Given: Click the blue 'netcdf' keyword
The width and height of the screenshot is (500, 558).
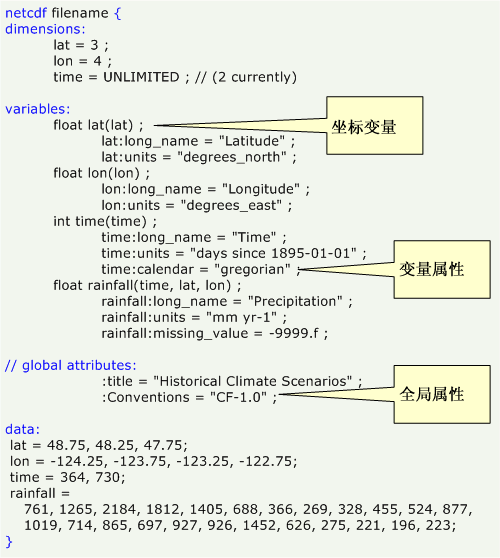Looking at the screenshot, I should pyautogui.click(x=26, y=13).
